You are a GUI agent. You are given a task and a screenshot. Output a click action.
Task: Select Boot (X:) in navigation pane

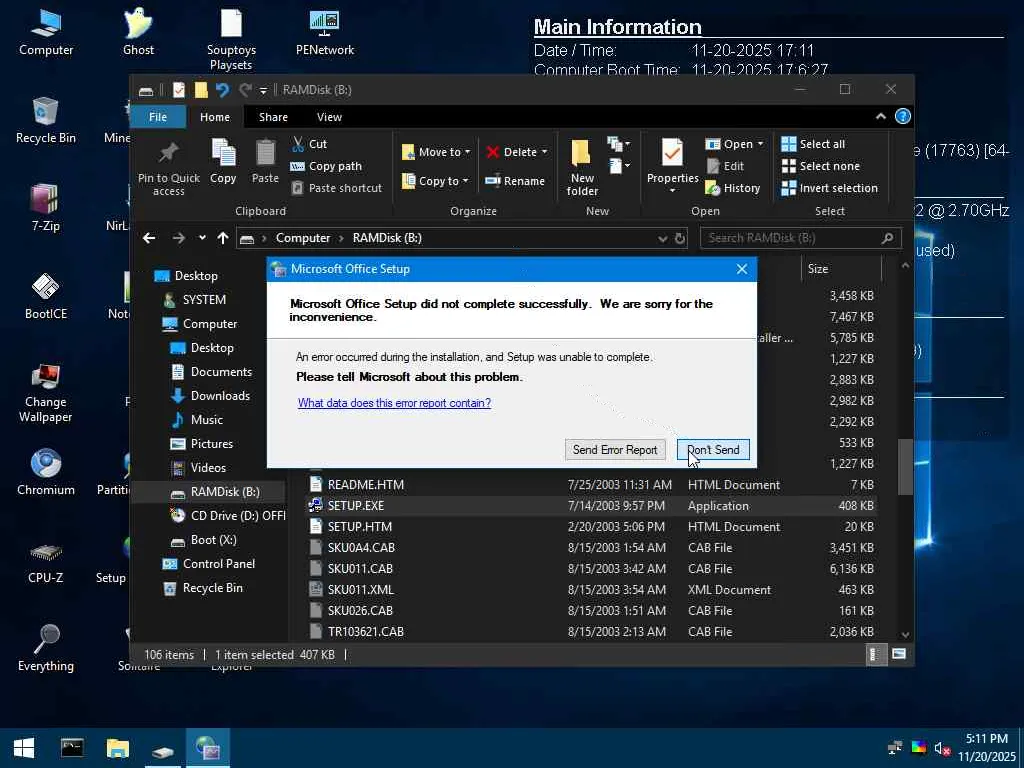(213, 540)
